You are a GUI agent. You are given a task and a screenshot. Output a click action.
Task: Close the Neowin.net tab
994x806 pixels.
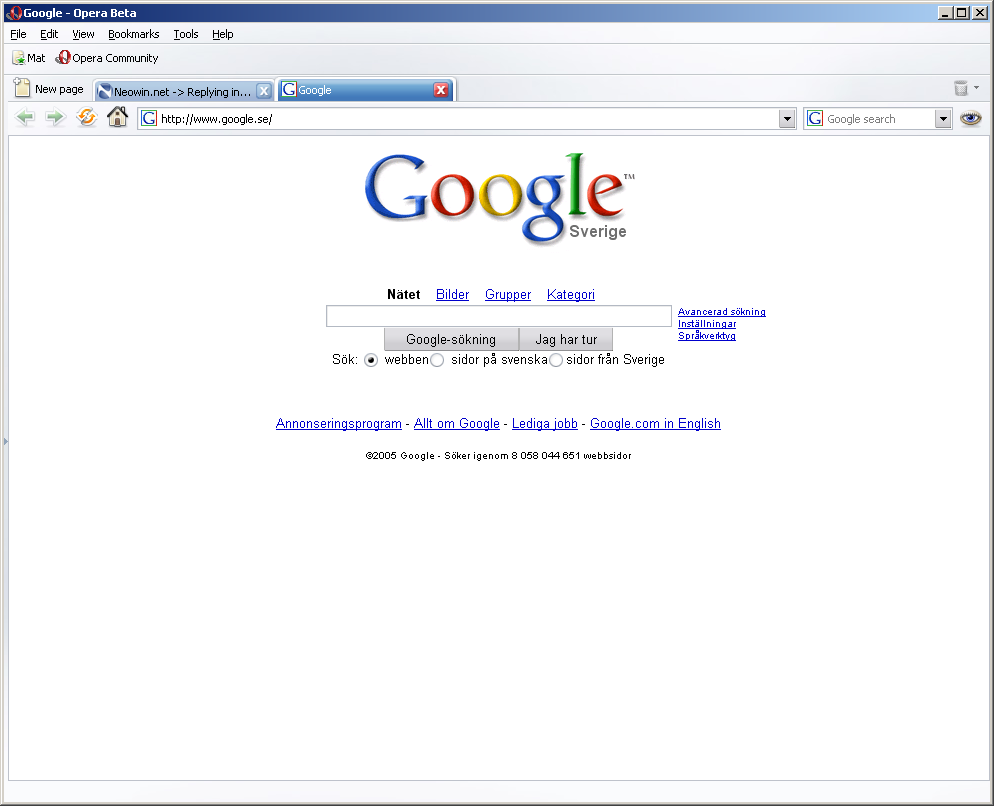[x=264, y=91]
